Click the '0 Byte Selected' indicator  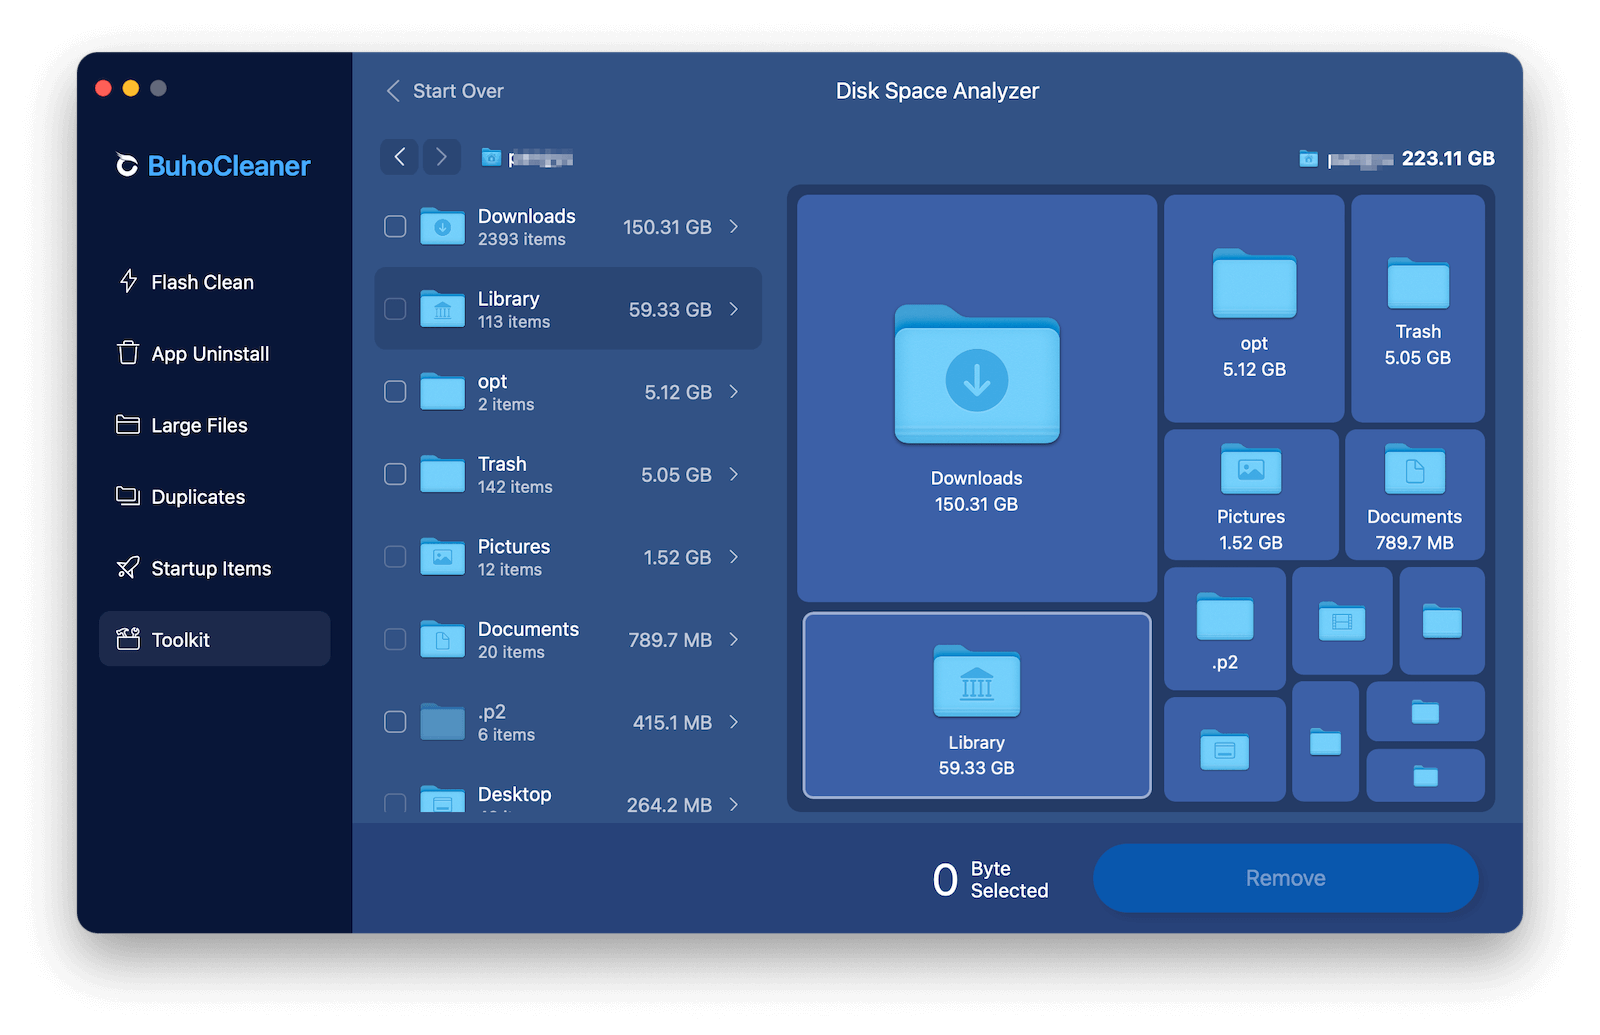pos(990,880)
